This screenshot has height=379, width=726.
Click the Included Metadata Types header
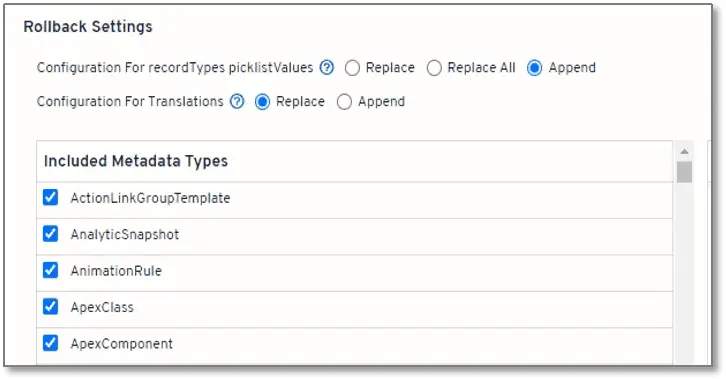point(136,161)
